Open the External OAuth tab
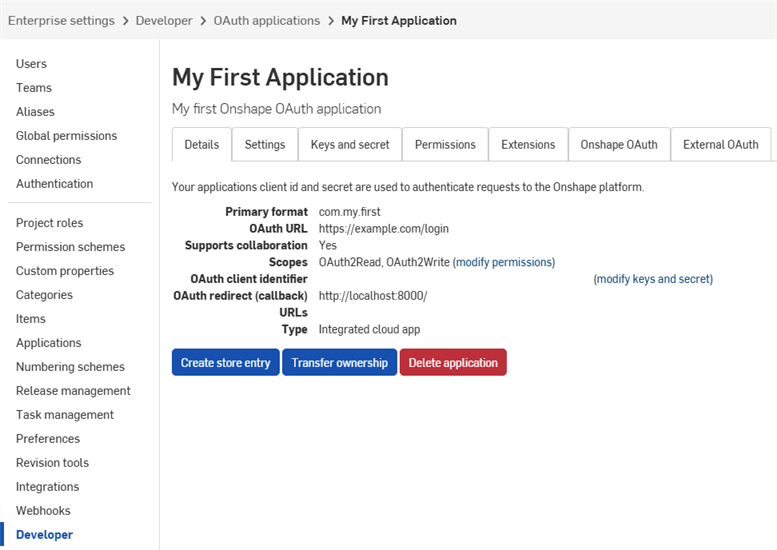This screenshot has width=777, height=550. (x=721, y=145)
